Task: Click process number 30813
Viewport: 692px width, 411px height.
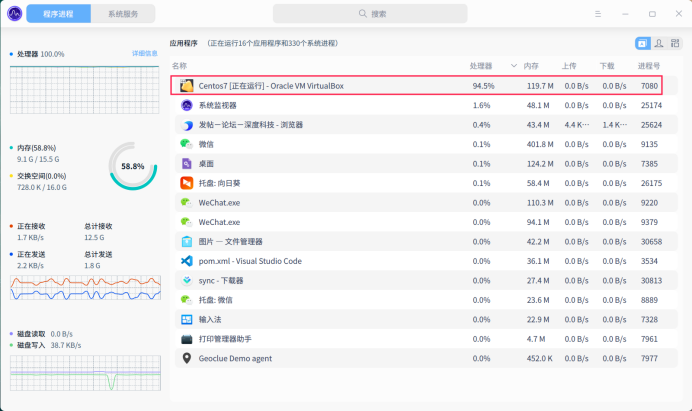Action: pyautogui.click(x=651, y=280)
